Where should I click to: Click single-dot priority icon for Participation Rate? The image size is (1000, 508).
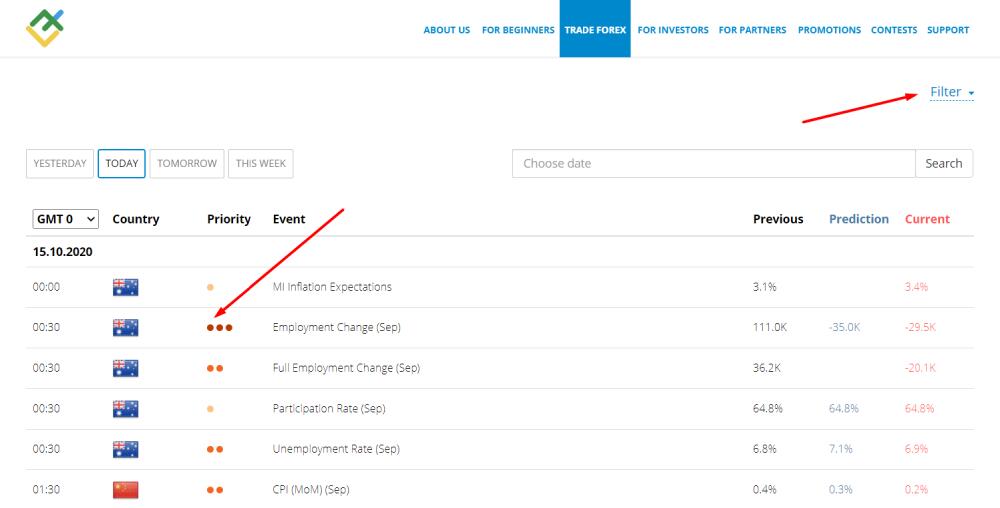(210, 409)
